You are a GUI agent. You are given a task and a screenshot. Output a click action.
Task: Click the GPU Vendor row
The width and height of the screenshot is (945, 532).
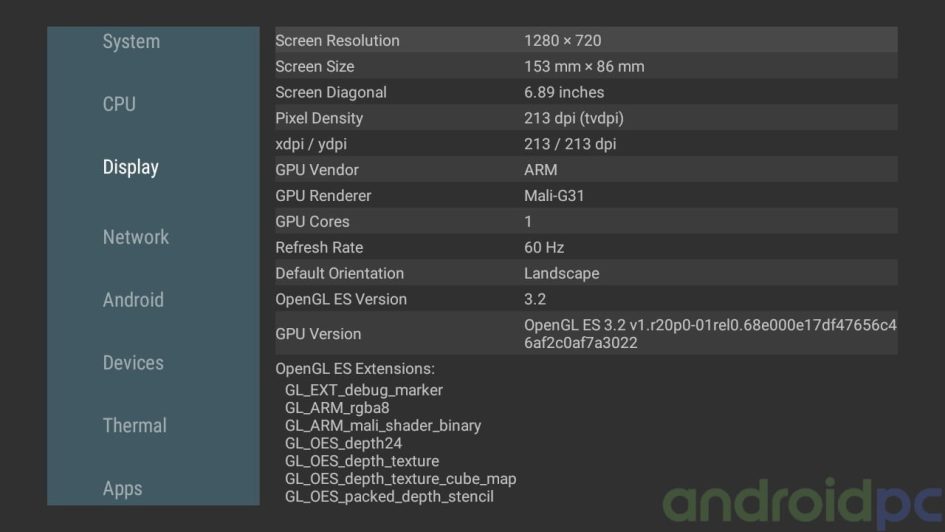click(586, 170)
